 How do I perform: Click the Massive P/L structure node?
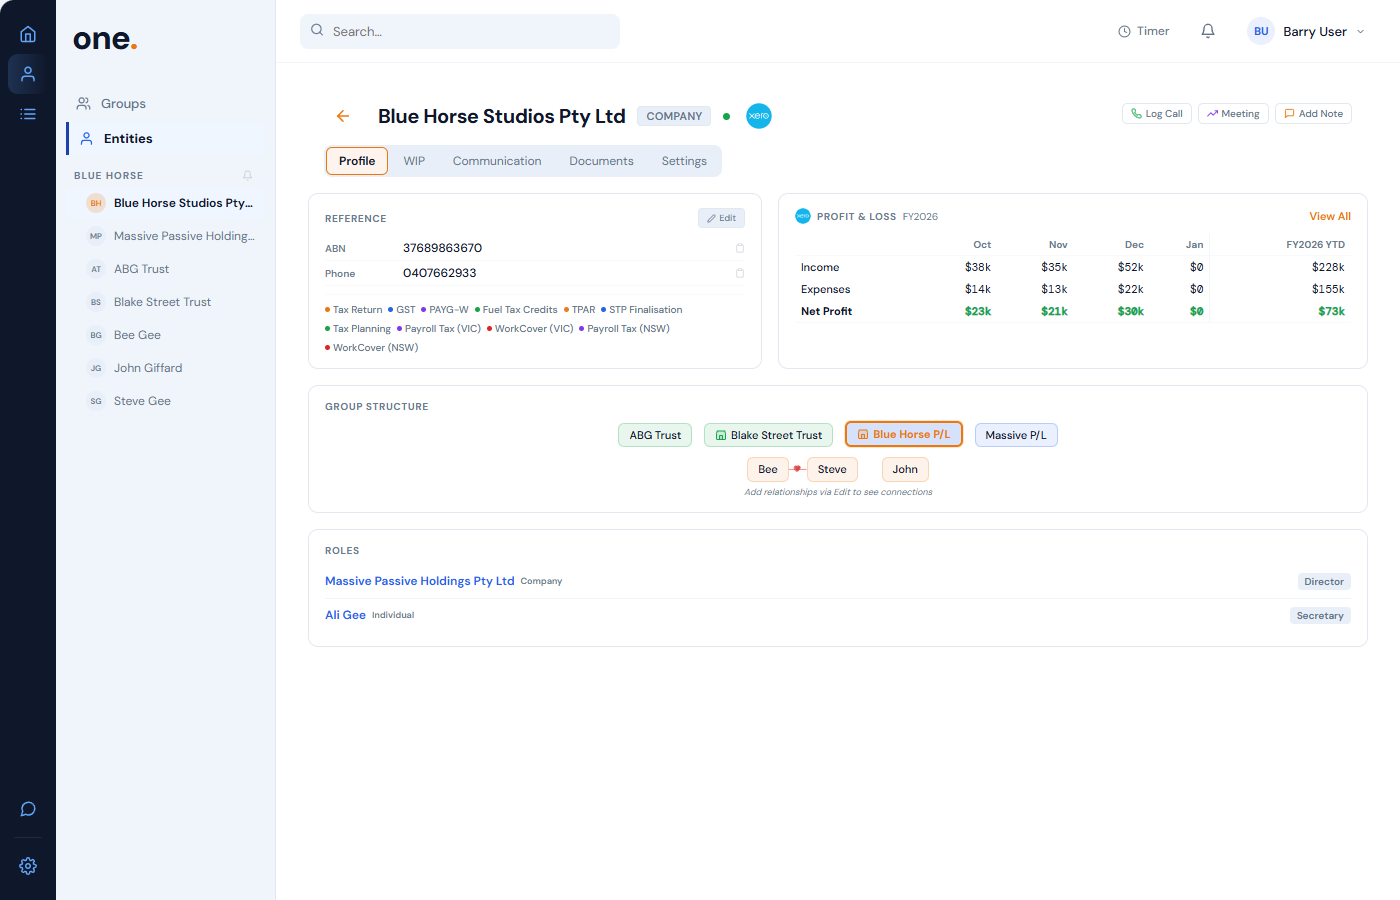point(1016,435)
